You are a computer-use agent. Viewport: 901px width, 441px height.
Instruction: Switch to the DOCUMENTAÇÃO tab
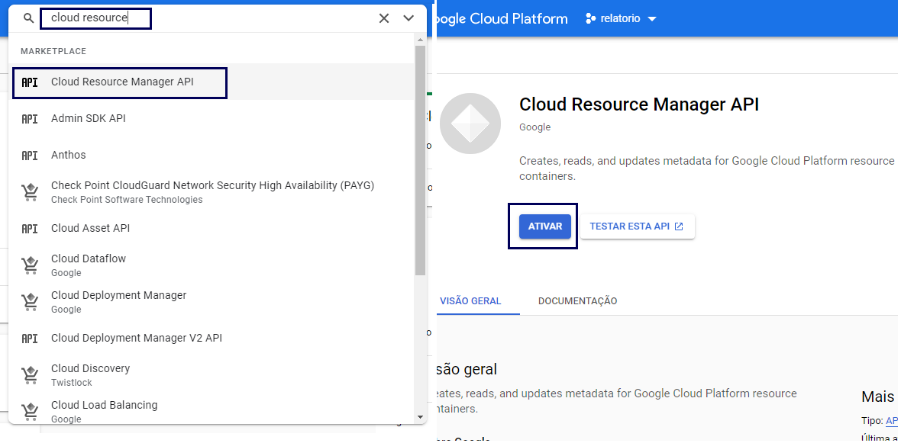(x=577, y=301)
